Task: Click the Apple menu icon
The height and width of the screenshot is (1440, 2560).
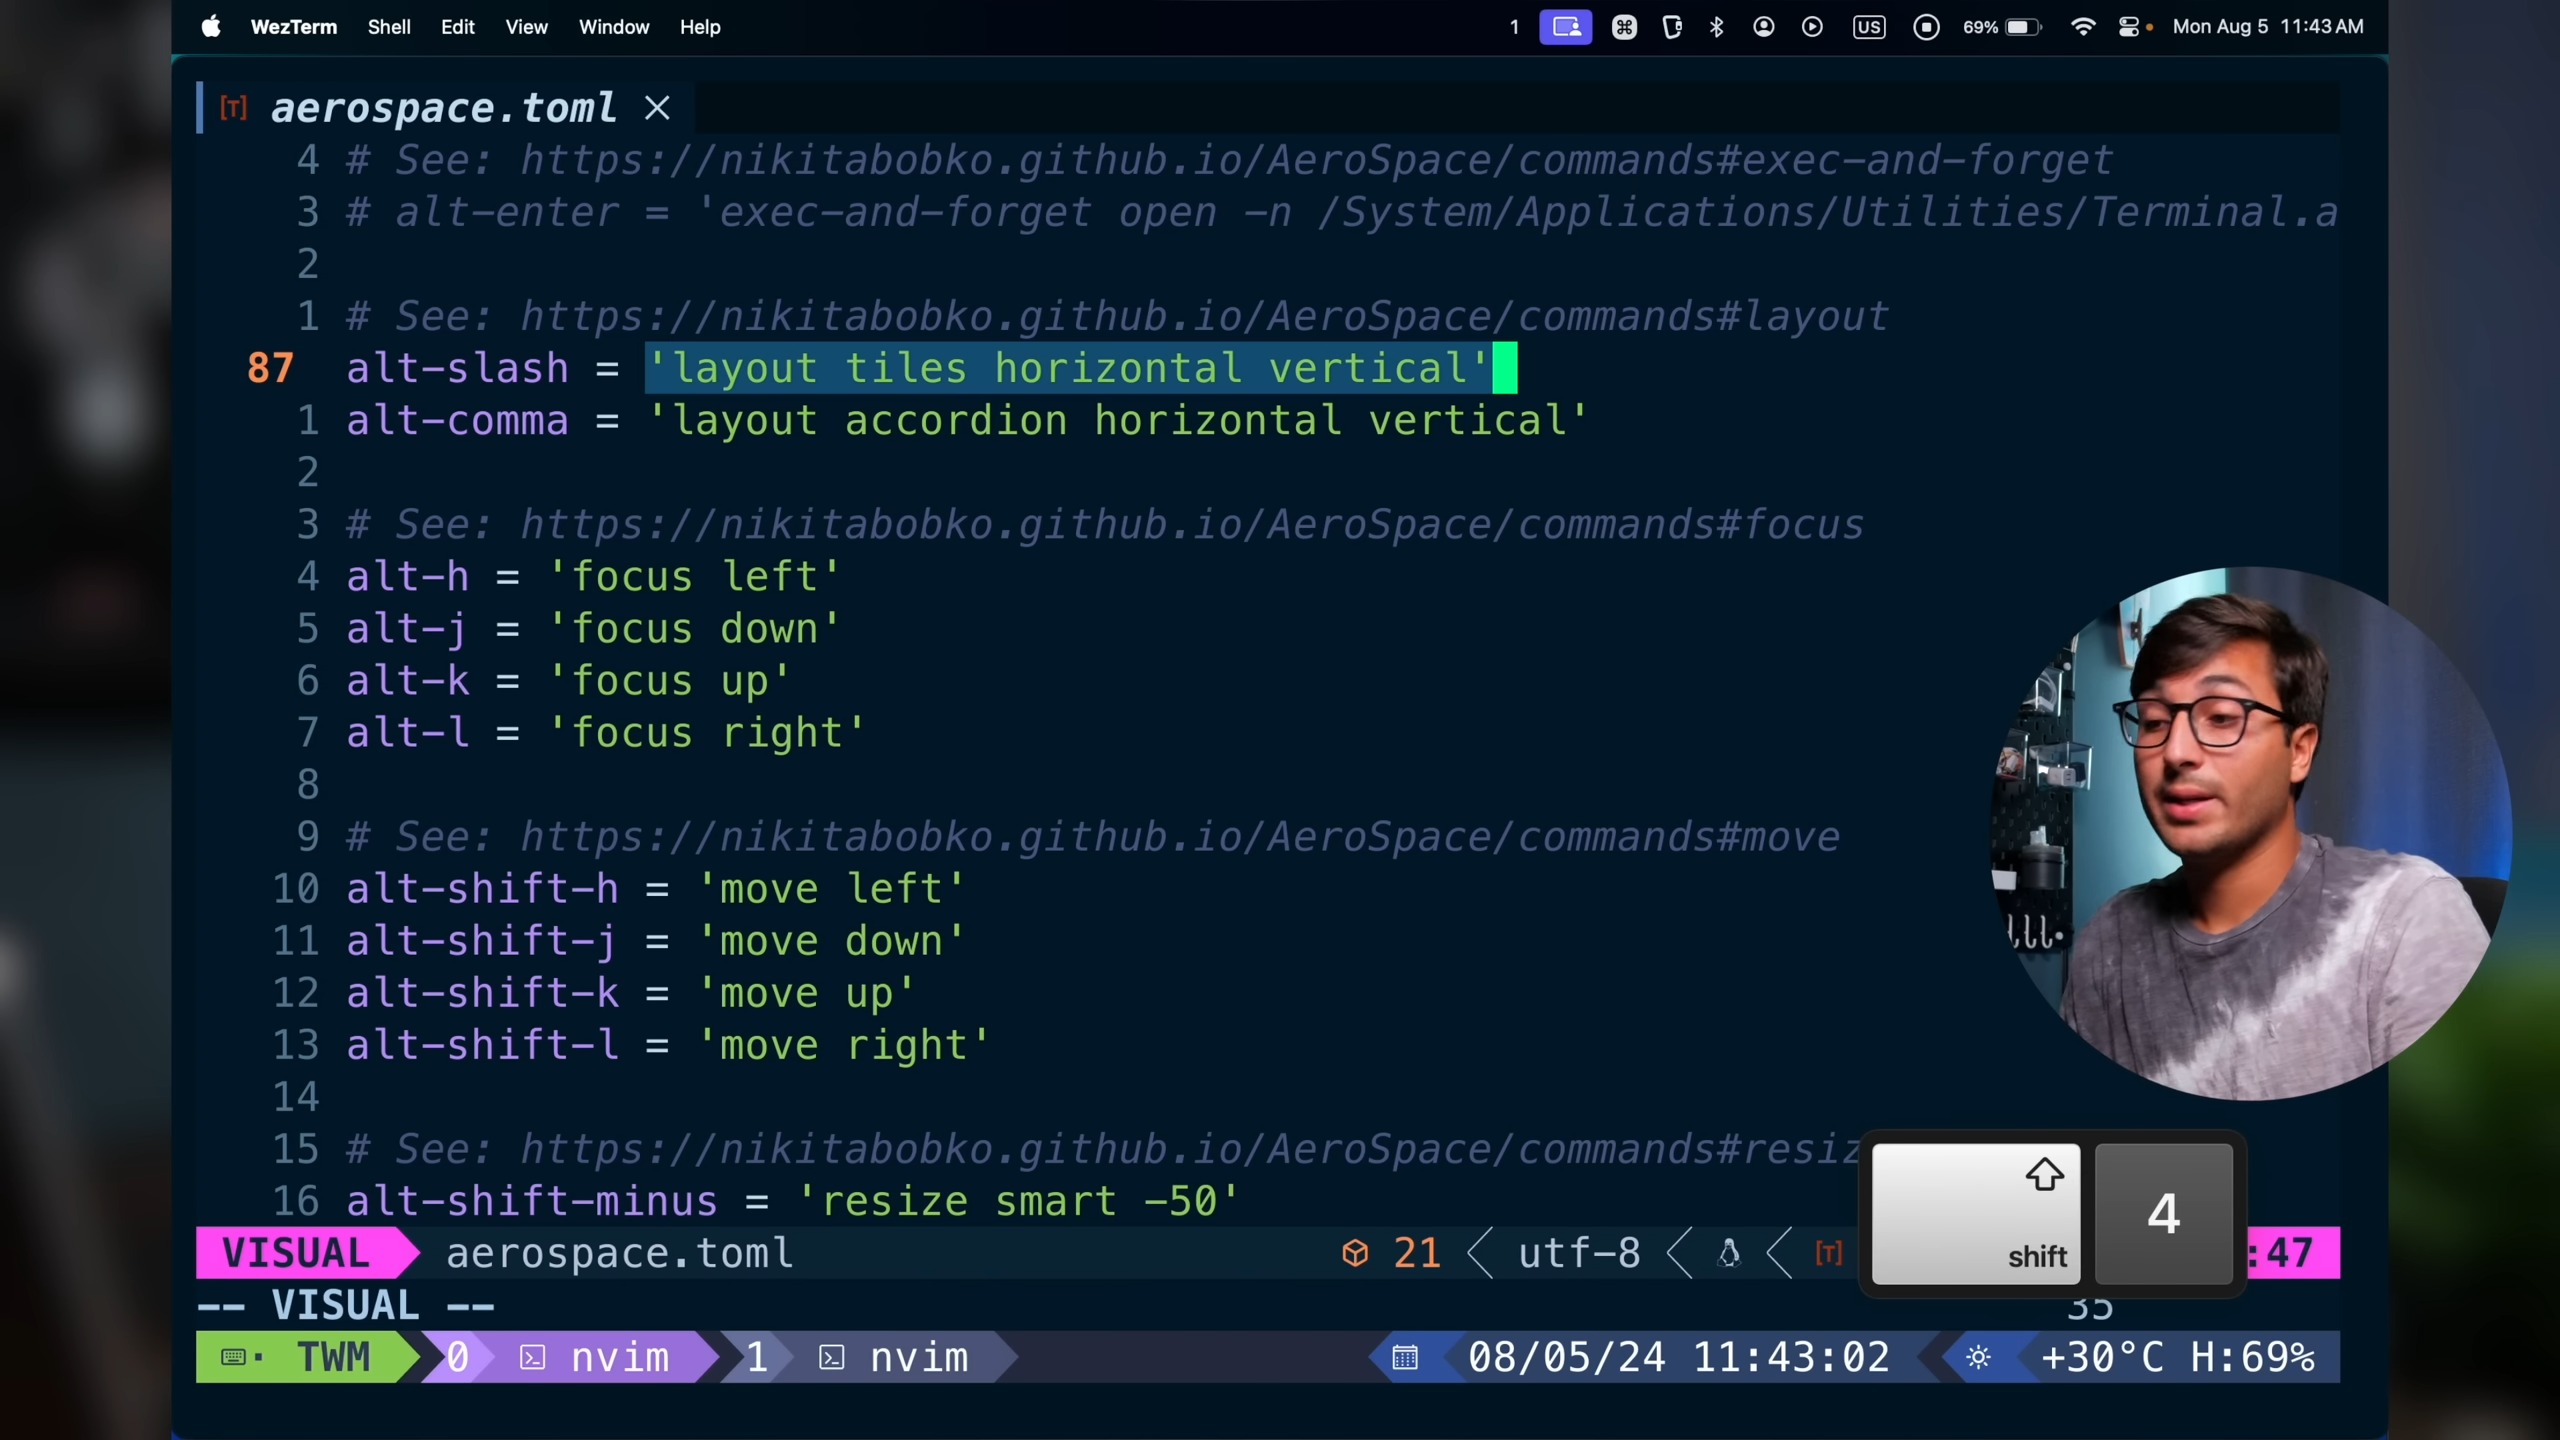Action: click(210, 27)
